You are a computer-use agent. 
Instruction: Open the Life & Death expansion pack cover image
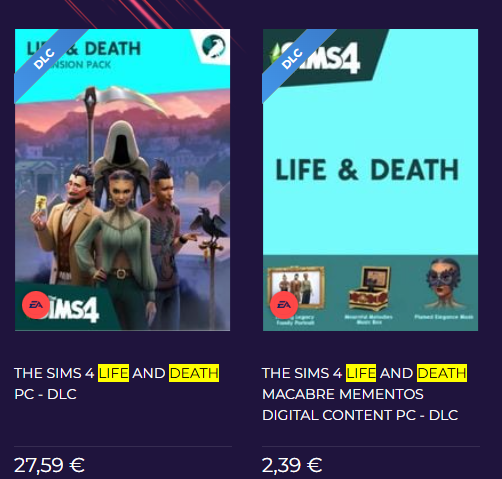122,180
